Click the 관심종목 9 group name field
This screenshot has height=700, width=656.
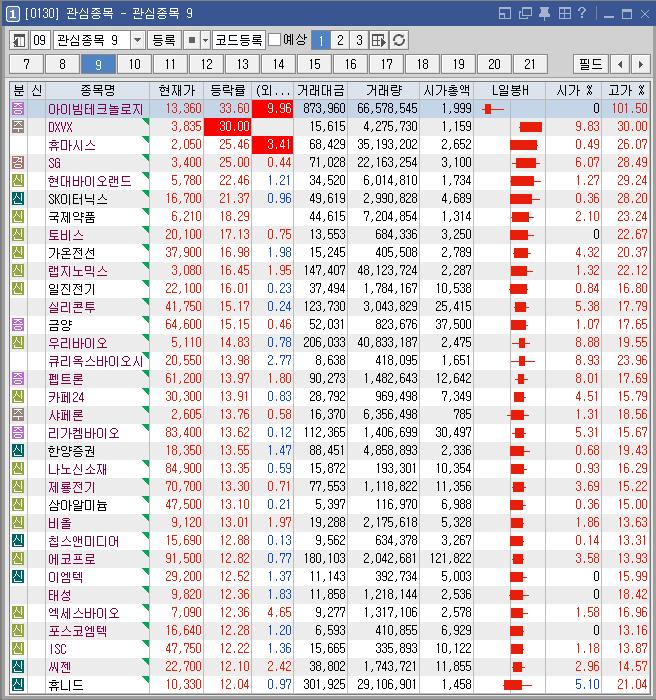tap(92, 41)
